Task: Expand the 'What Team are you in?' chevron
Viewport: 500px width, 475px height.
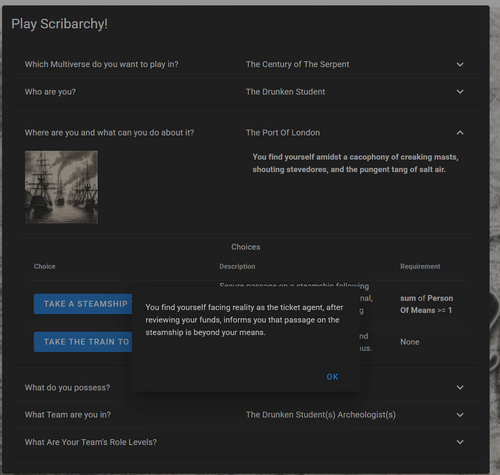Action: [460, 415]
